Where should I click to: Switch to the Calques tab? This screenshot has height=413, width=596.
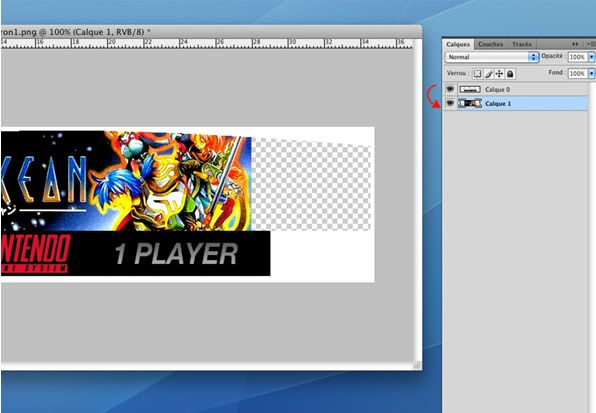click(x=458, y=44)
